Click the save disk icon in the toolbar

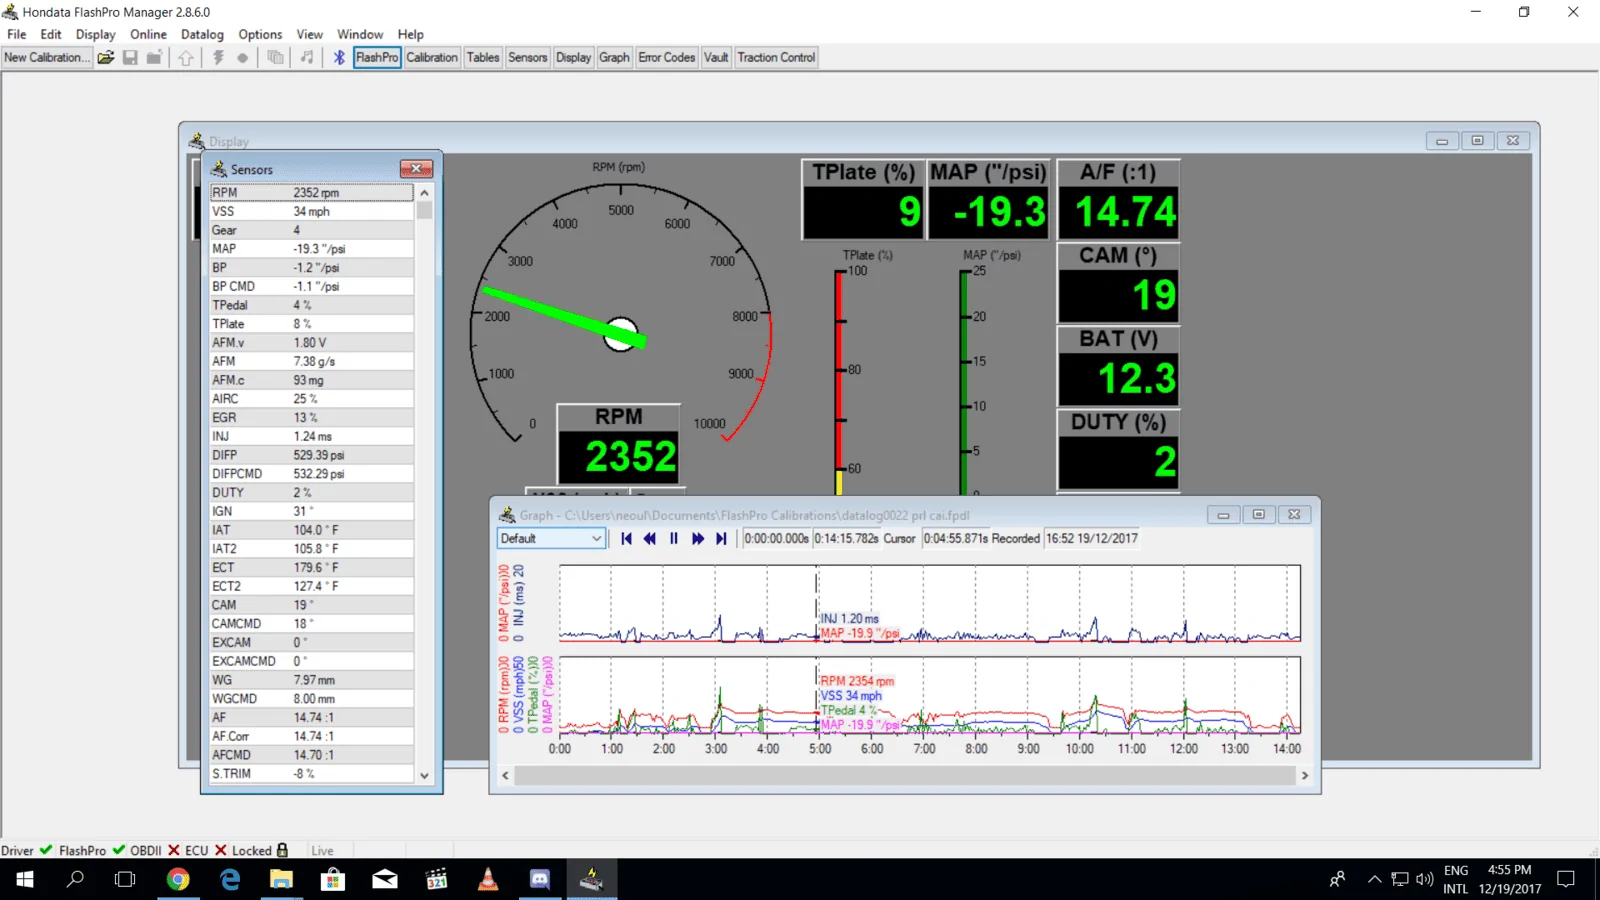[x=130, y=58]
